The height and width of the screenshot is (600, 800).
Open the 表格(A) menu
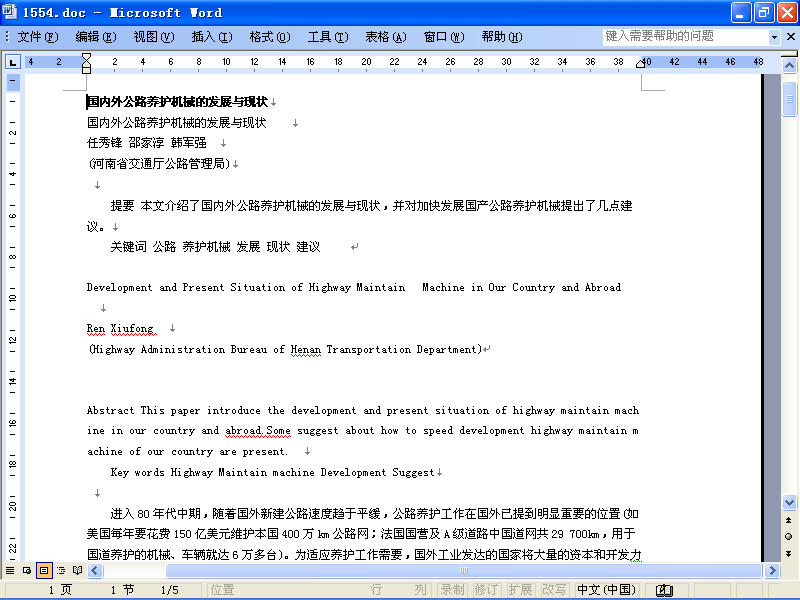coord(386,37)
